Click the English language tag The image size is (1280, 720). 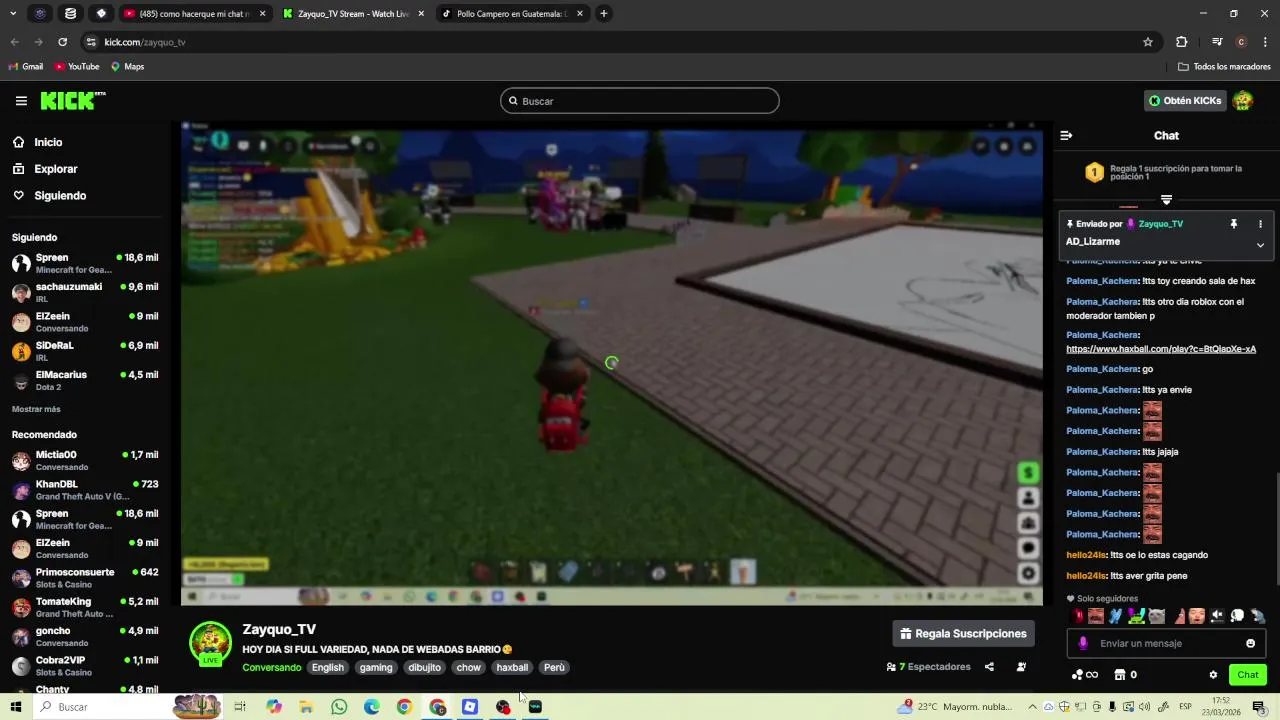pos(327,668)
